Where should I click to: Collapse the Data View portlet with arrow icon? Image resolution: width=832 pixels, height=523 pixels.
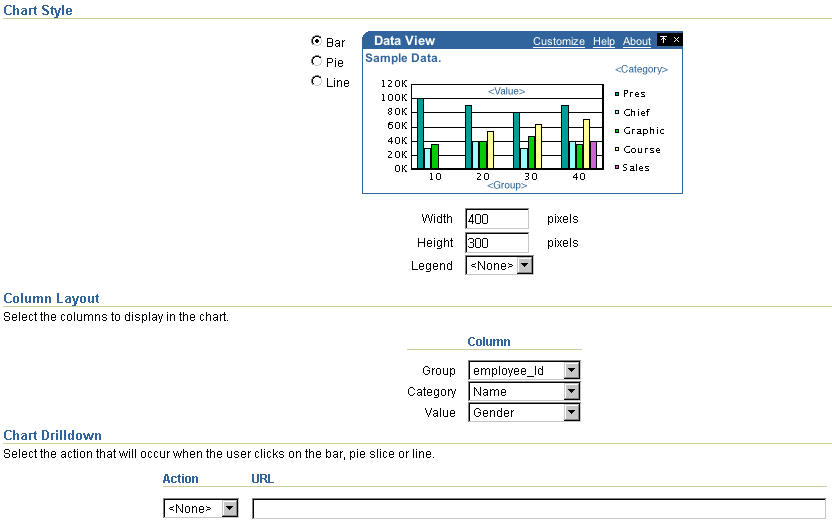663,40
